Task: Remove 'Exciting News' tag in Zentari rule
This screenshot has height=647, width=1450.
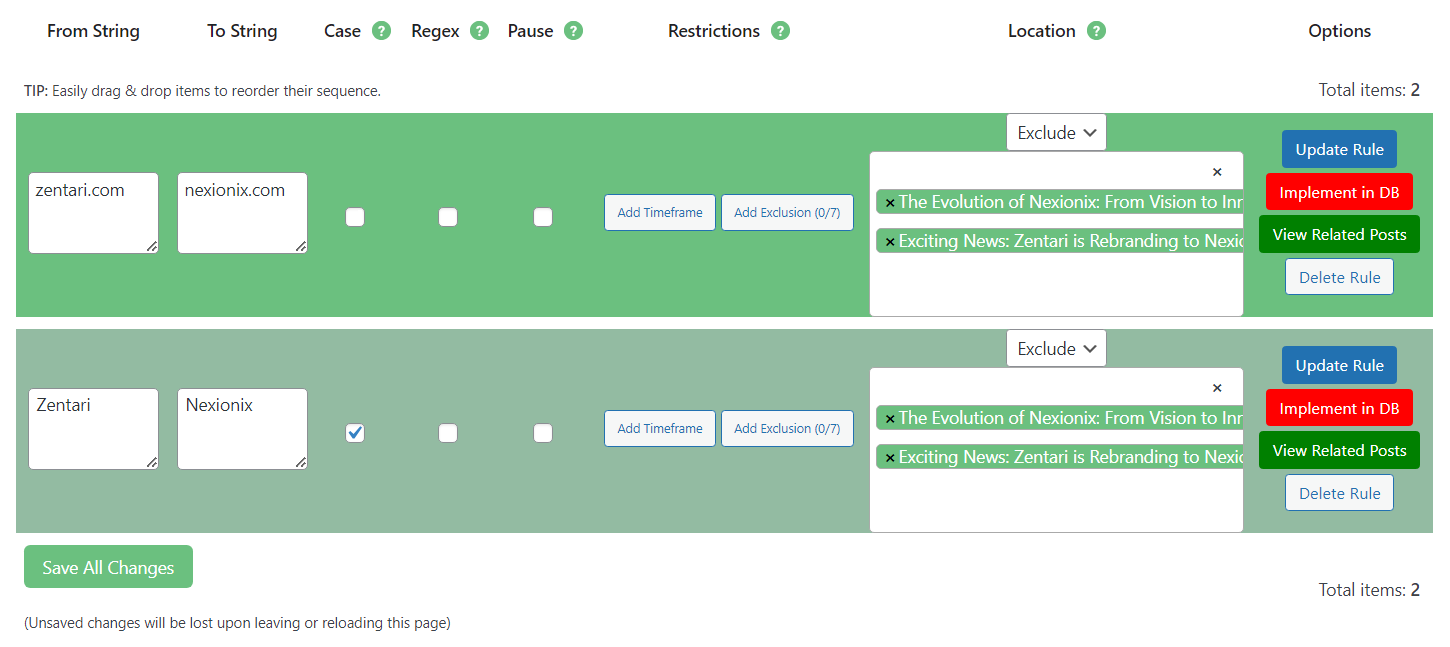Action: [x=890, y=458]
